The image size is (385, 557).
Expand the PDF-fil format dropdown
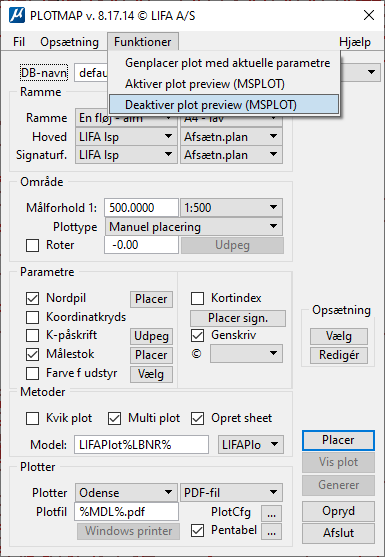coord(232,493)
